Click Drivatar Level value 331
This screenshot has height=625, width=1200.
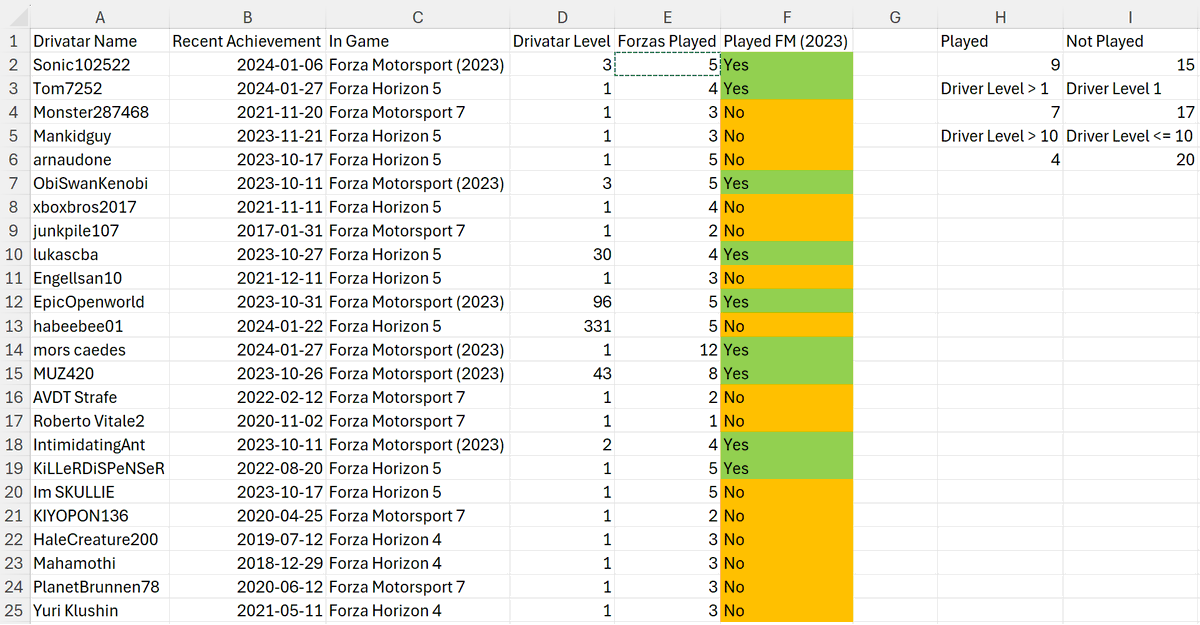562,326
